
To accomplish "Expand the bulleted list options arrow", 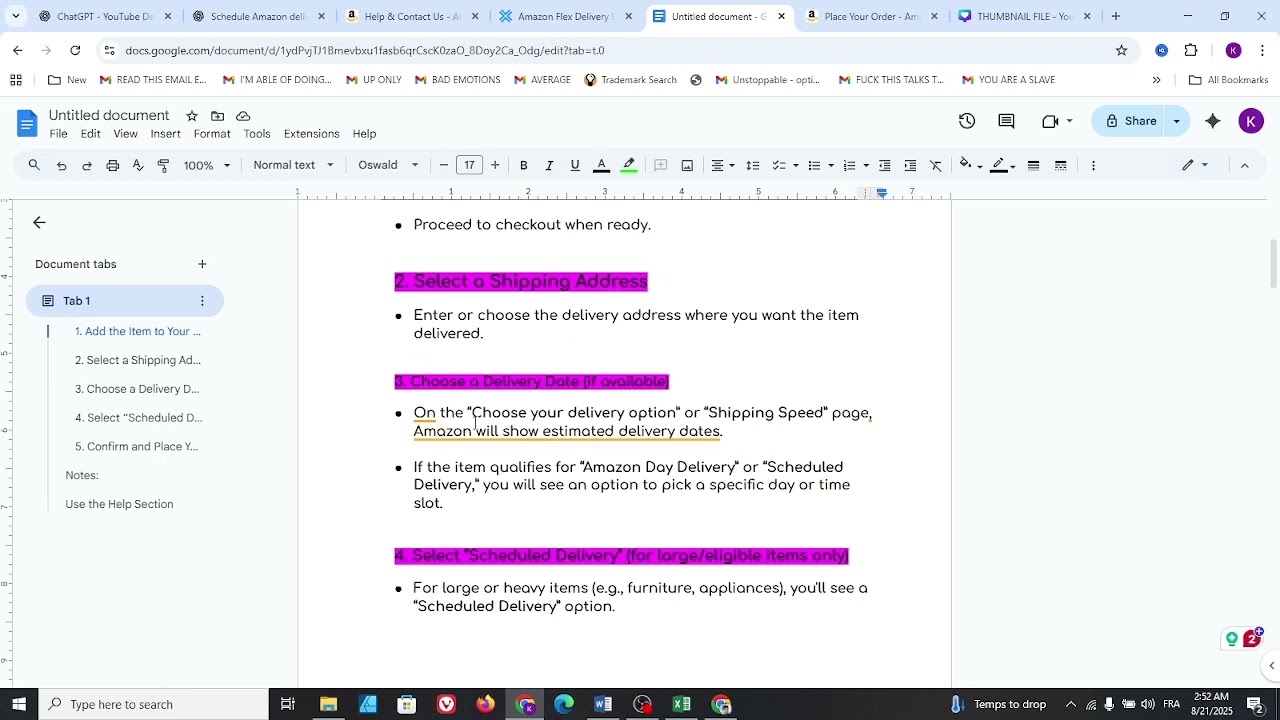I will coord(831,165).
